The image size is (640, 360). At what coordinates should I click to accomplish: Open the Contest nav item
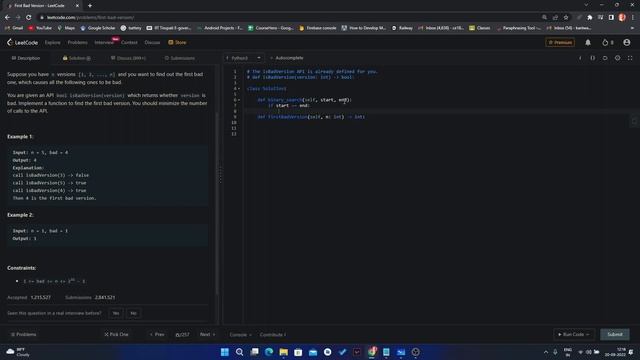coord(129,42)
